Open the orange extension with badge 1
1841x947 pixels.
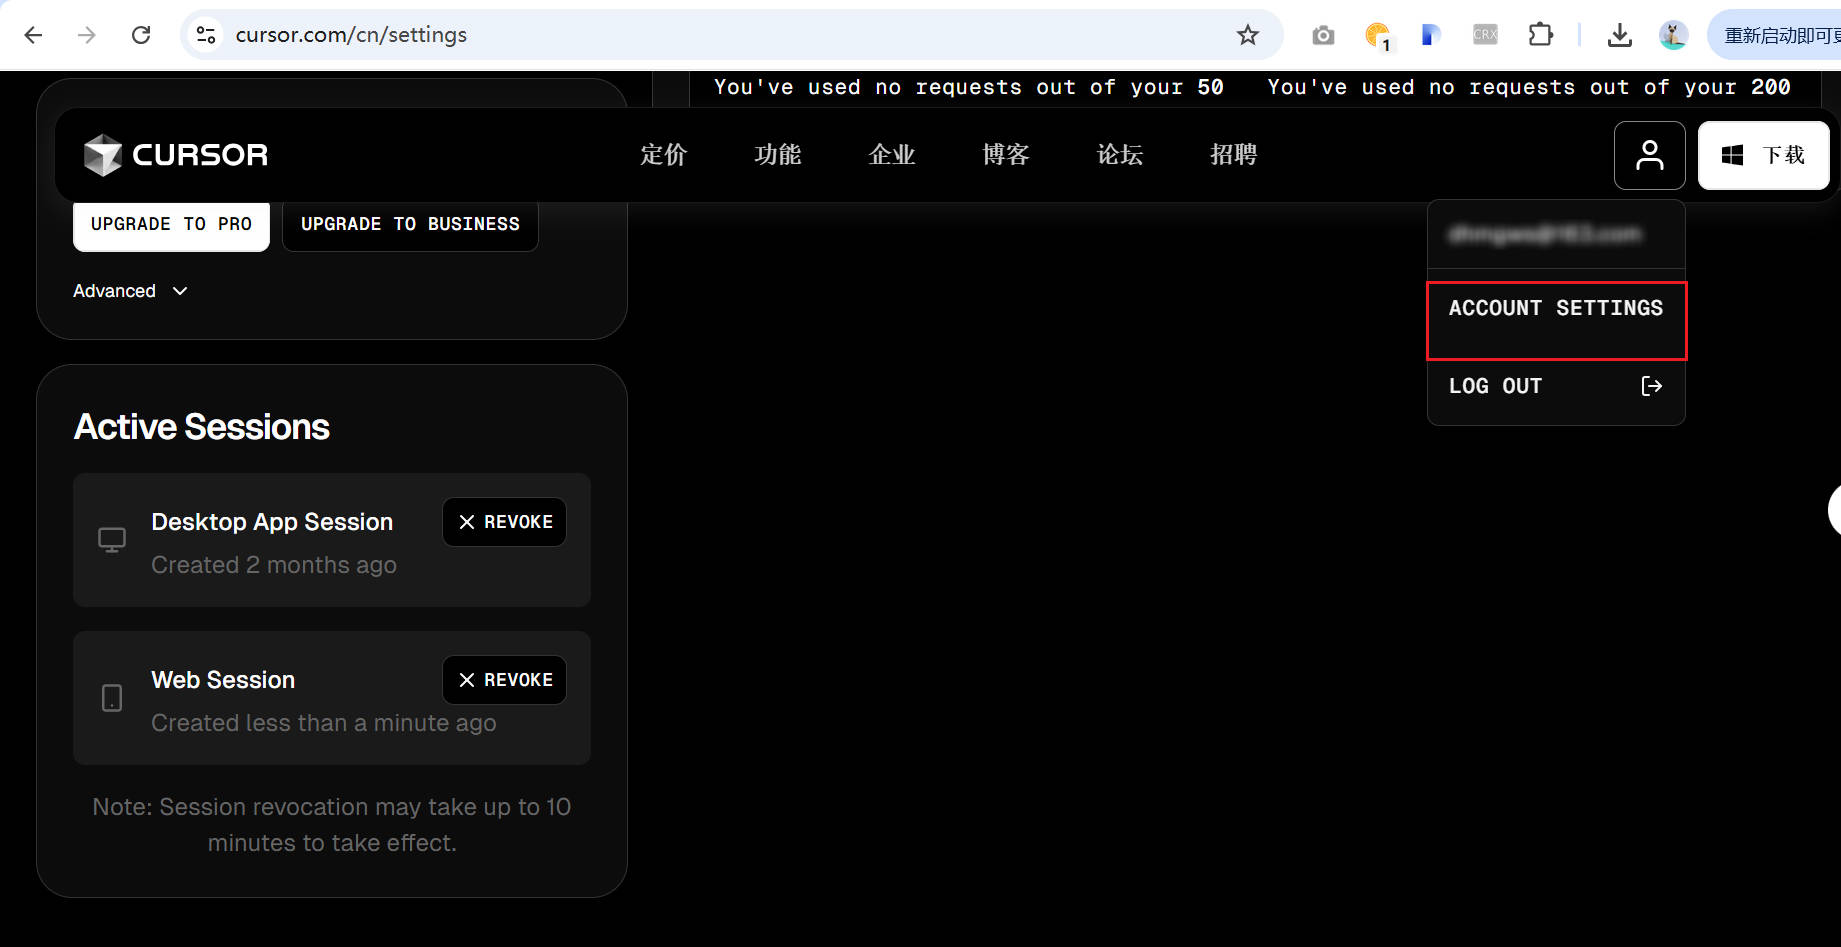pyautogui.click(x=1378, y=36)
